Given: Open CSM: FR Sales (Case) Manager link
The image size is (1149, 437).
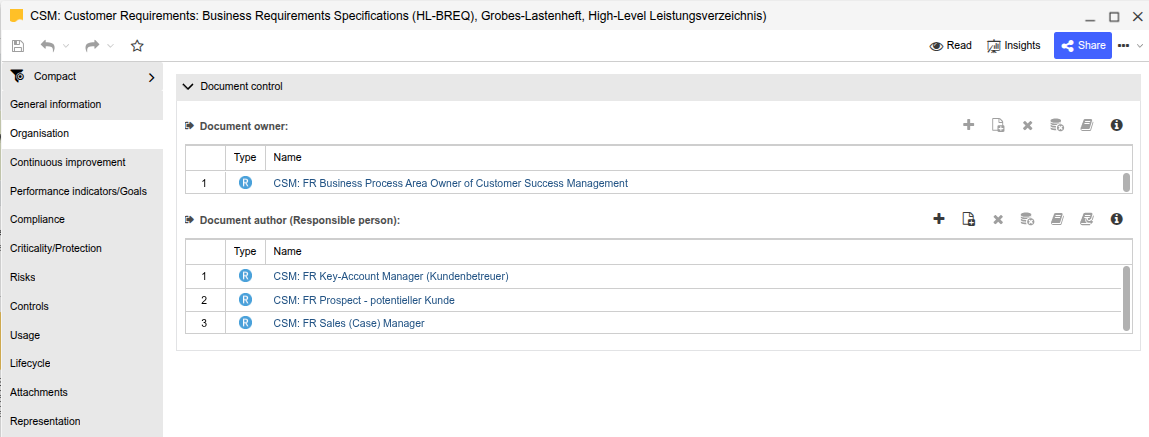Looking at the screenshot, I should pos(349,323).
